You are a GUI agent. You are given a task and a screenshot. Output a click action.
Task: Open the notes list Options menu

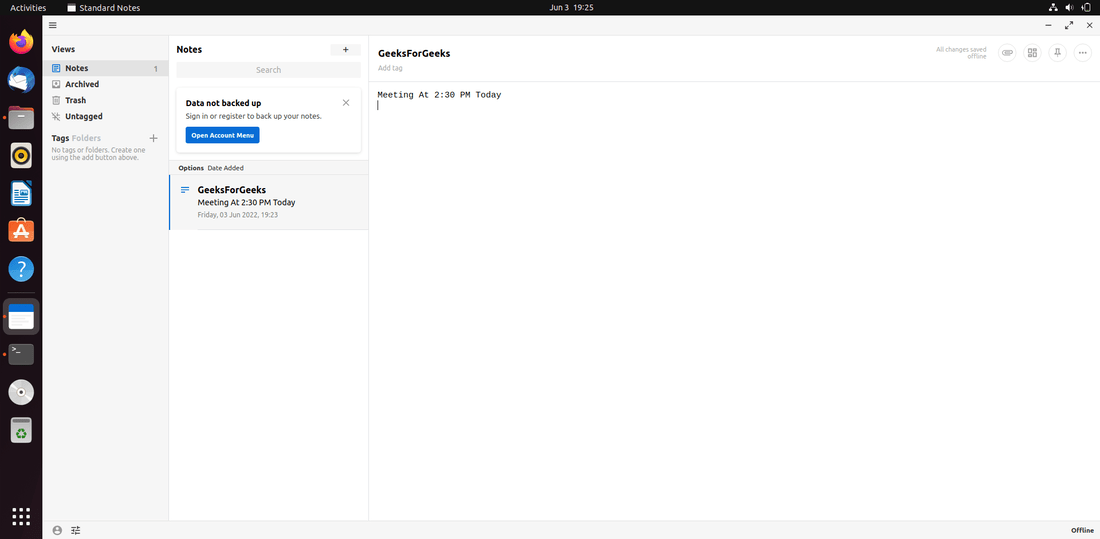point(191,168)
